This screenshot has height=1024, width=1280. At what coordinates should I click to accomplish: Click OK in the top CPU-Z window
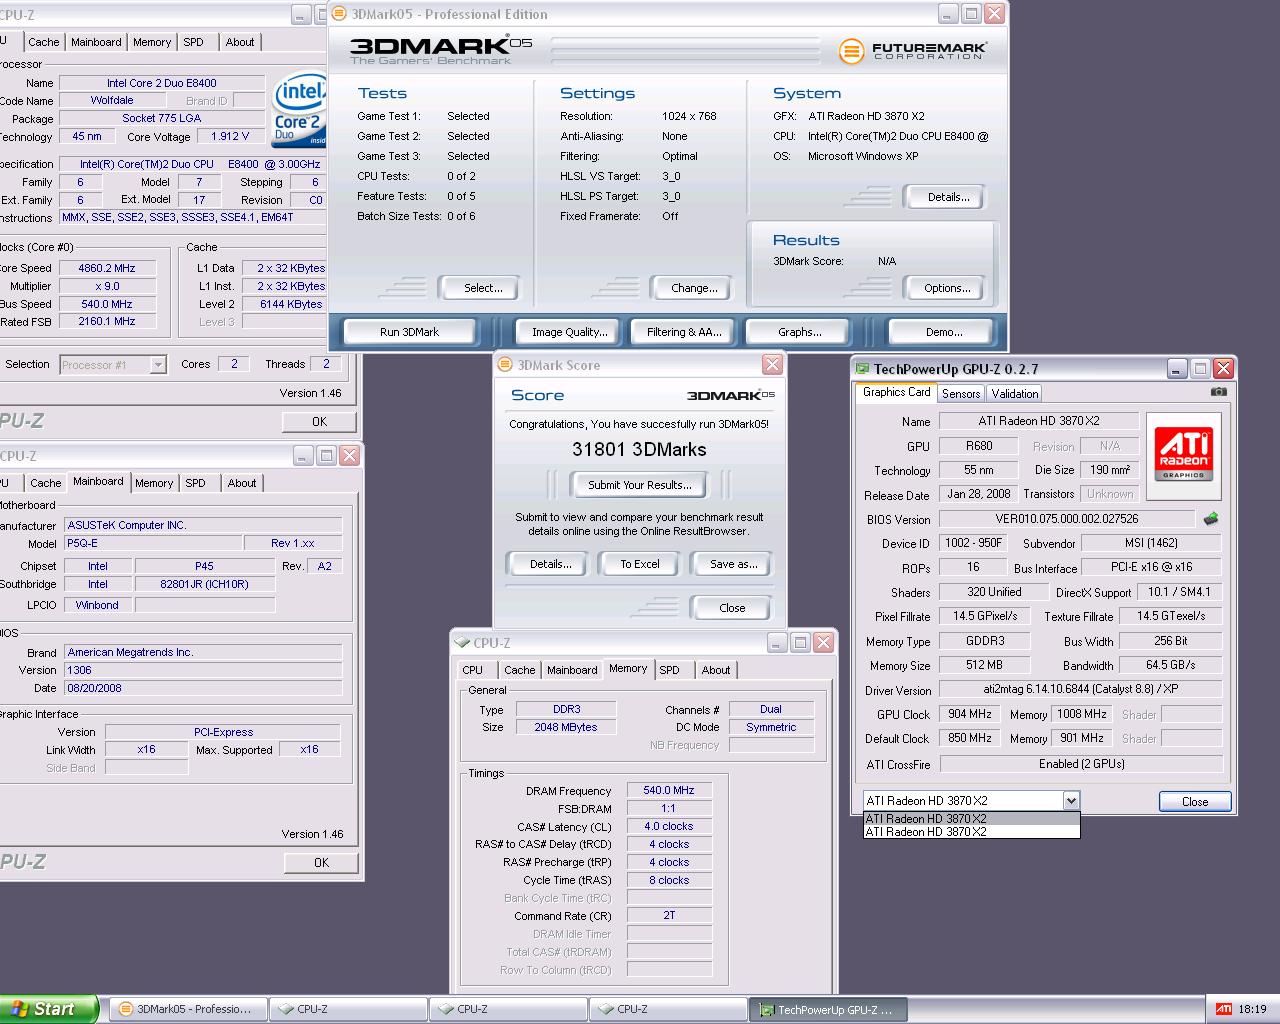point(319,422)
